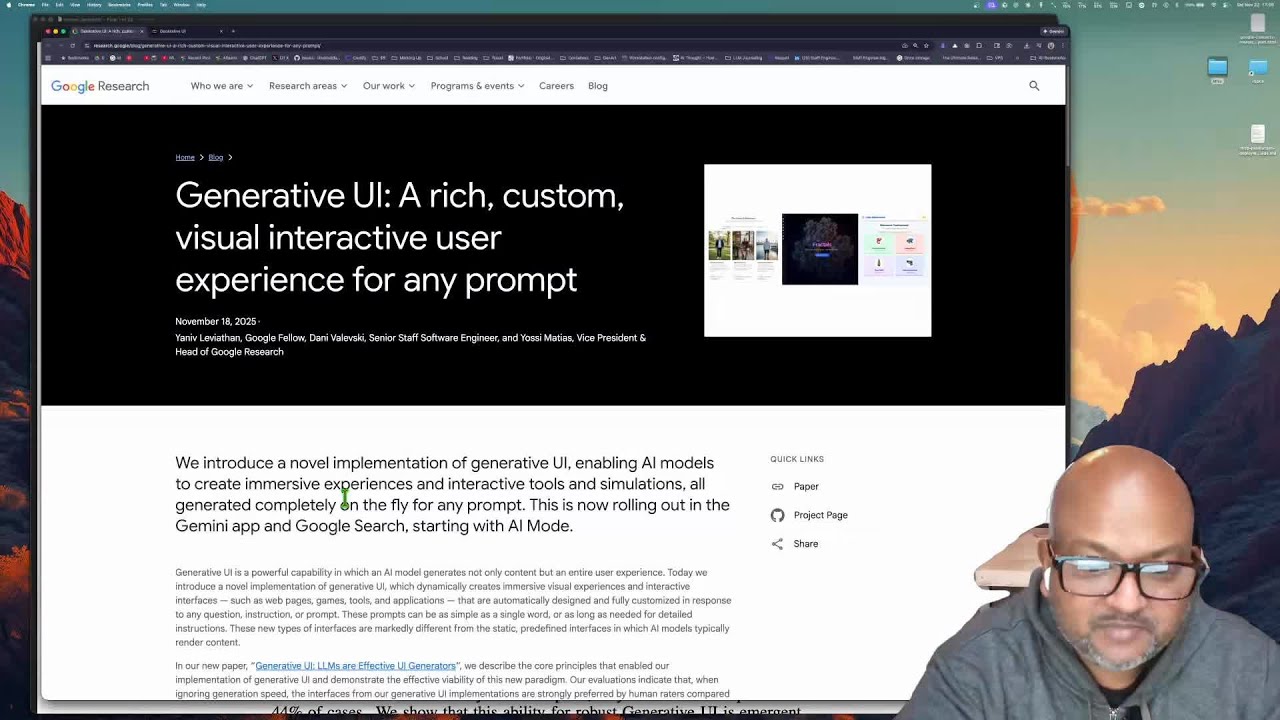Image resolution: width=1280 pixels, height=720 pixels.
Task: Open the Paper quick link
Action: 806,486
